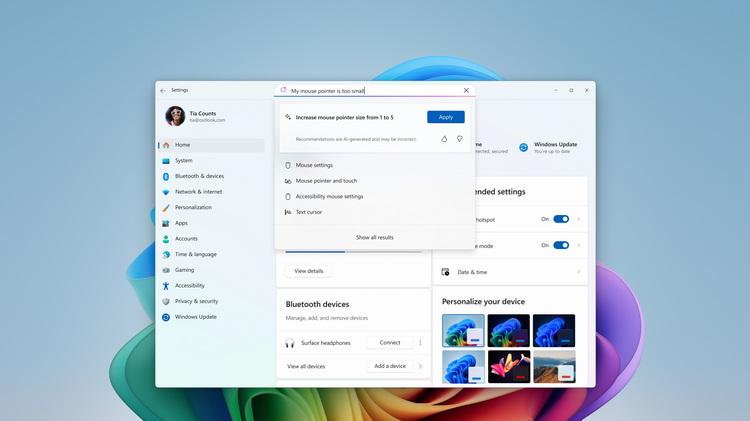Viewport: 750px width, 421px height.
Task: Click the Bluetooth & devices icon
Action: (x=166, y=177)
